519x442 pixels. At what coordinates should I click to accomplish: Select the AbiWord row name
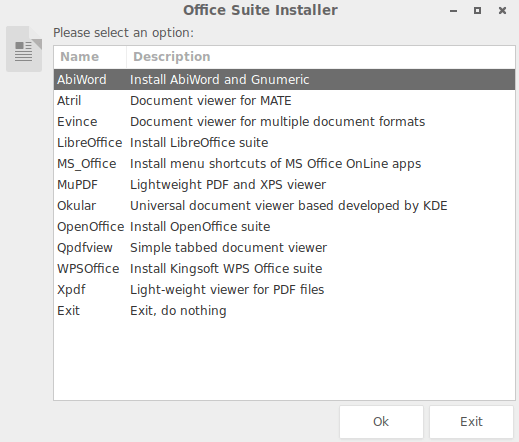(82, 80)
